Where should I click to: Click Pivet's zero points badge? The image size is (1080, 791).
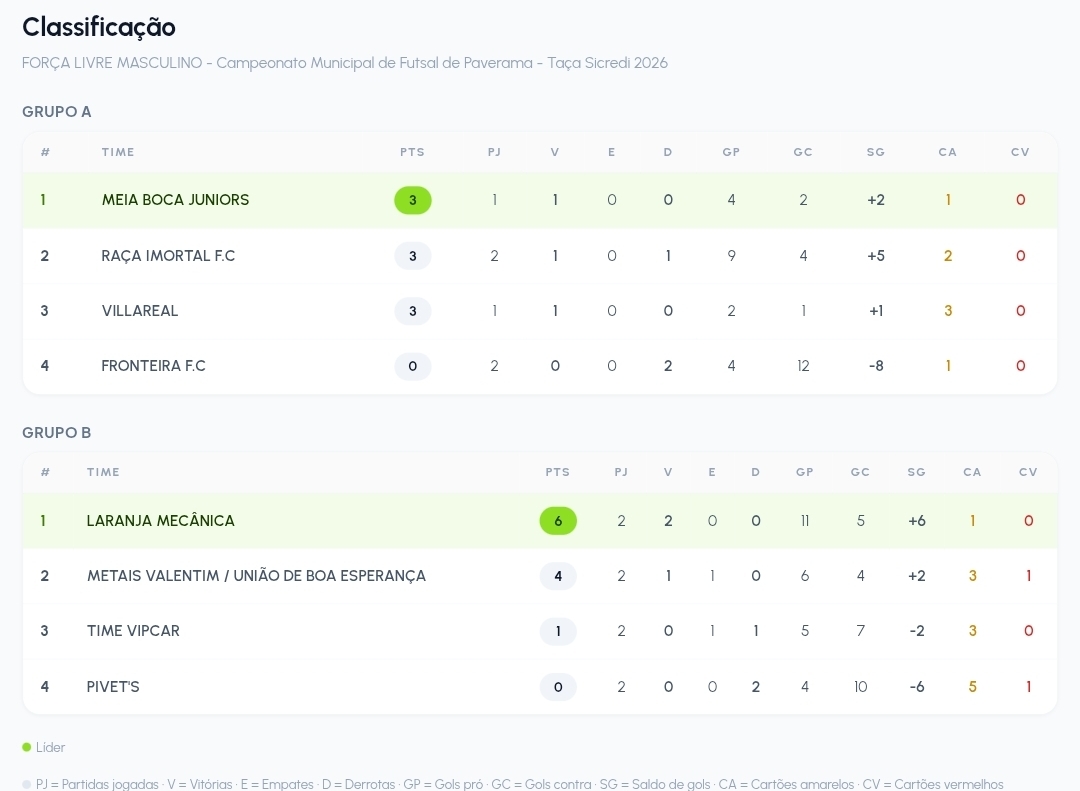pos(558,686)
